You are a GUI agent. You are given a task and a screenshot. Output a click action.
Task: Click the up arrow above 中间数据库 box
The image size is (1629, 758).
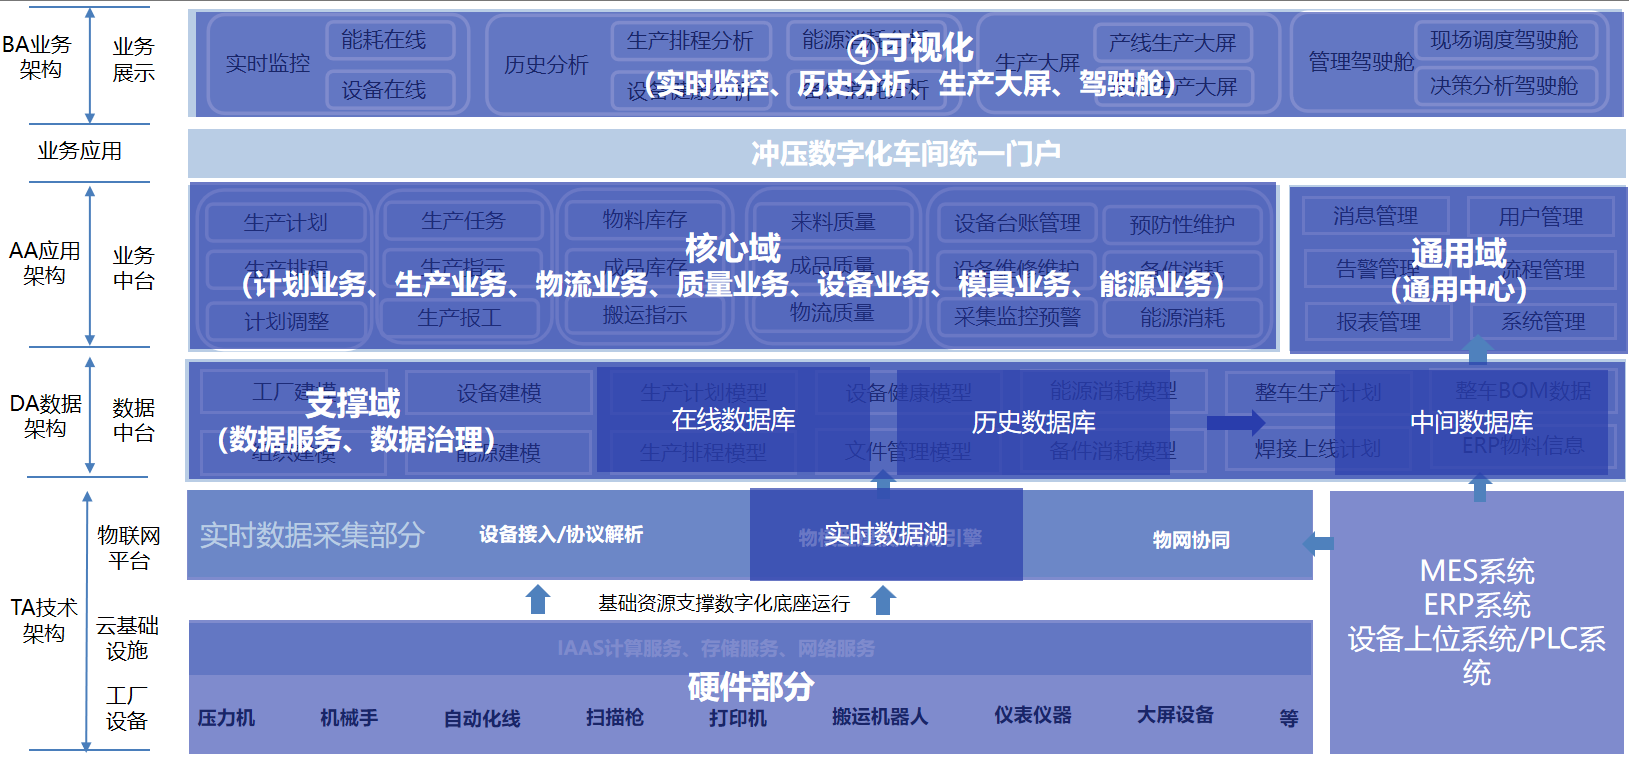[x=1478, y=350]
